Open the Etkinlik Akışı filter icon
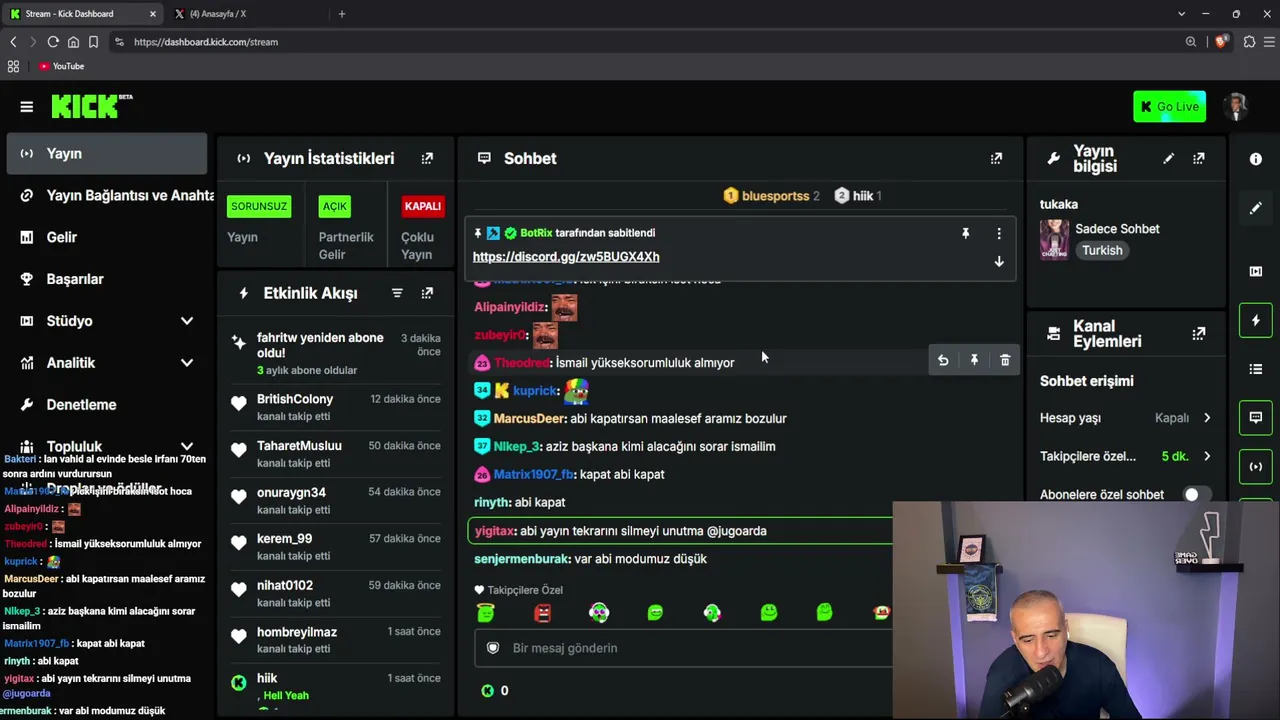 coord(397,293)
